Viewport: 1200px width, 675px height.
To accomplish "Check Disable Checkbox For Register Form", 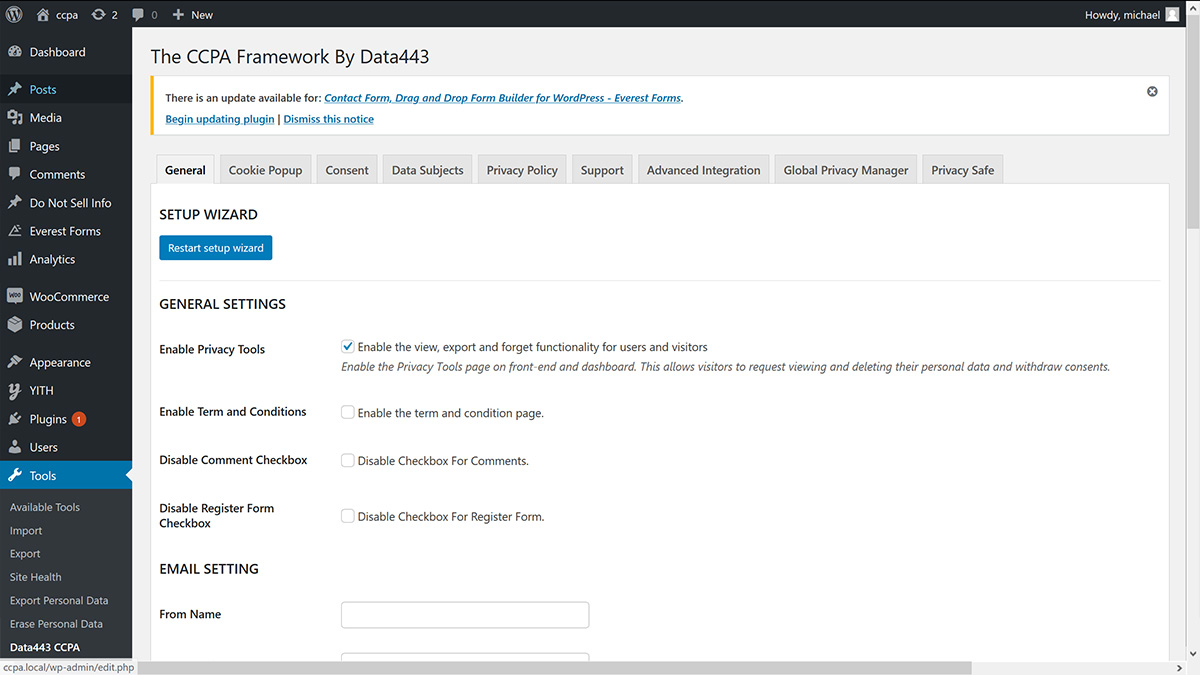I will (348, 516).
